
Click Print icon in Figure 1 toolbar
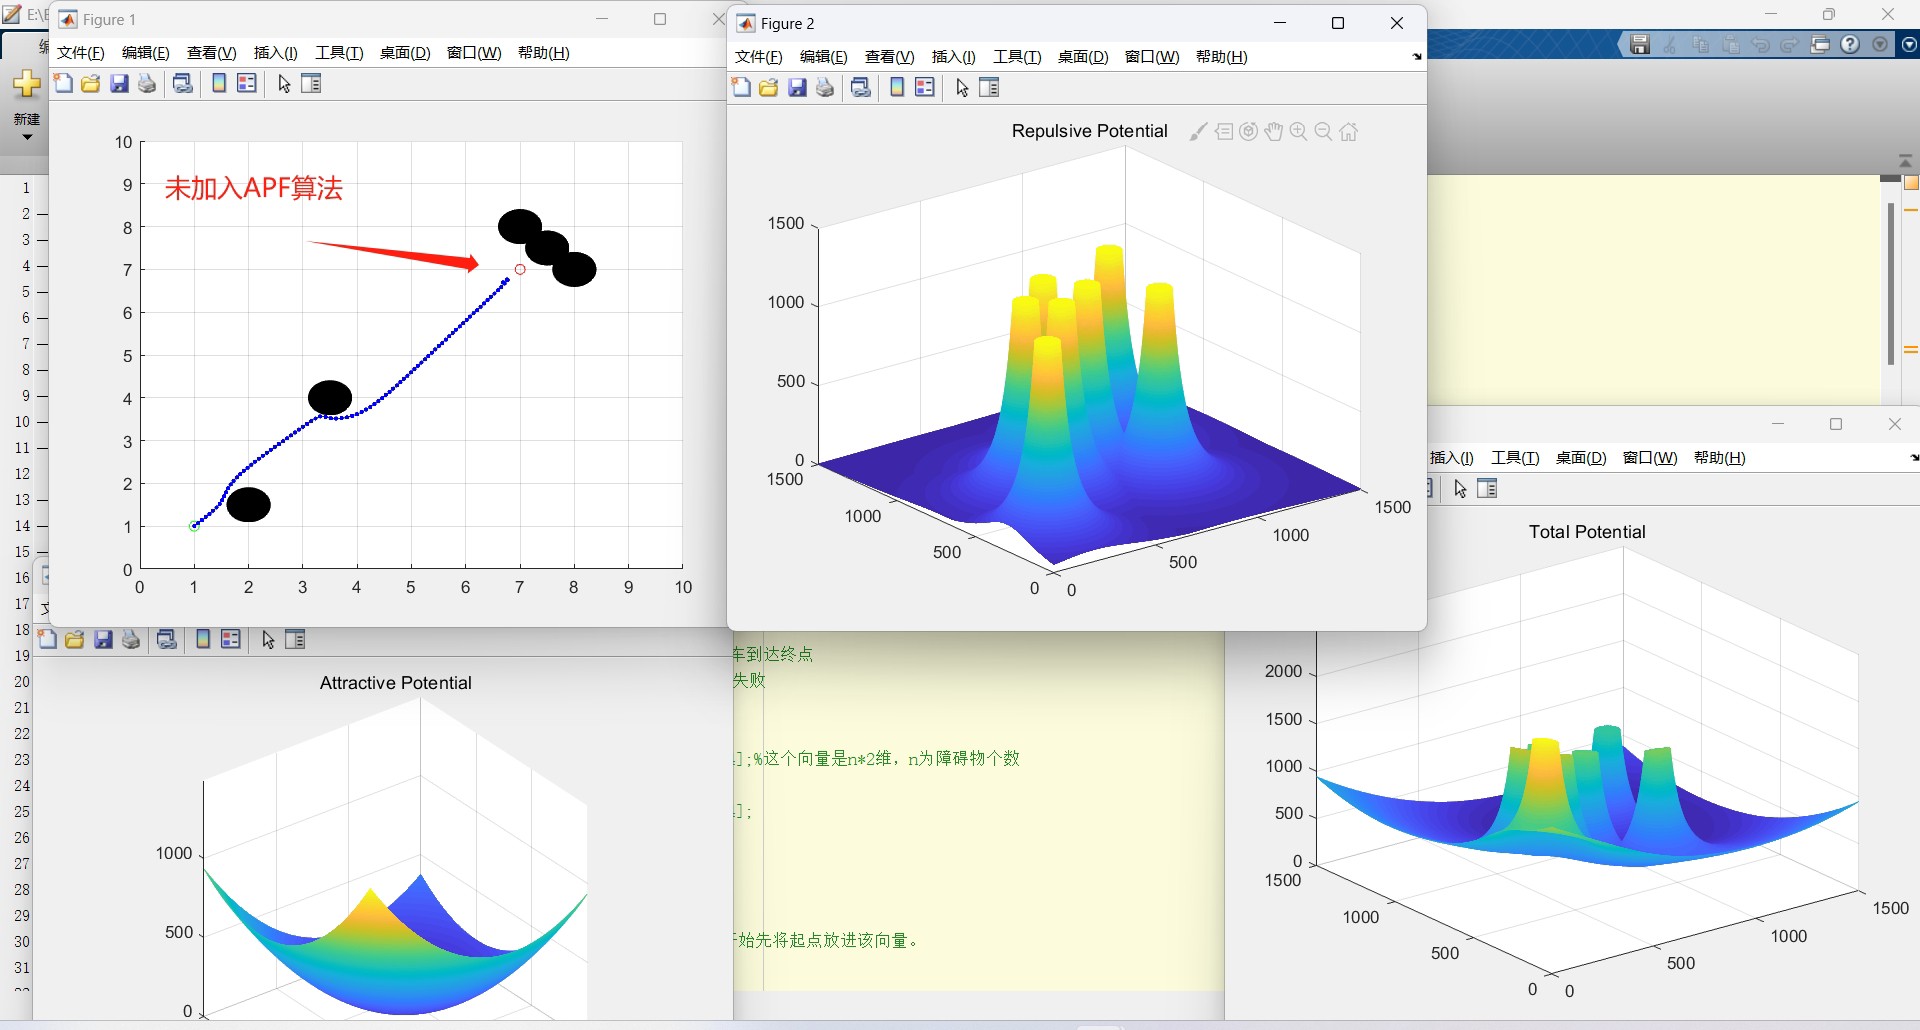coord(147,84)
